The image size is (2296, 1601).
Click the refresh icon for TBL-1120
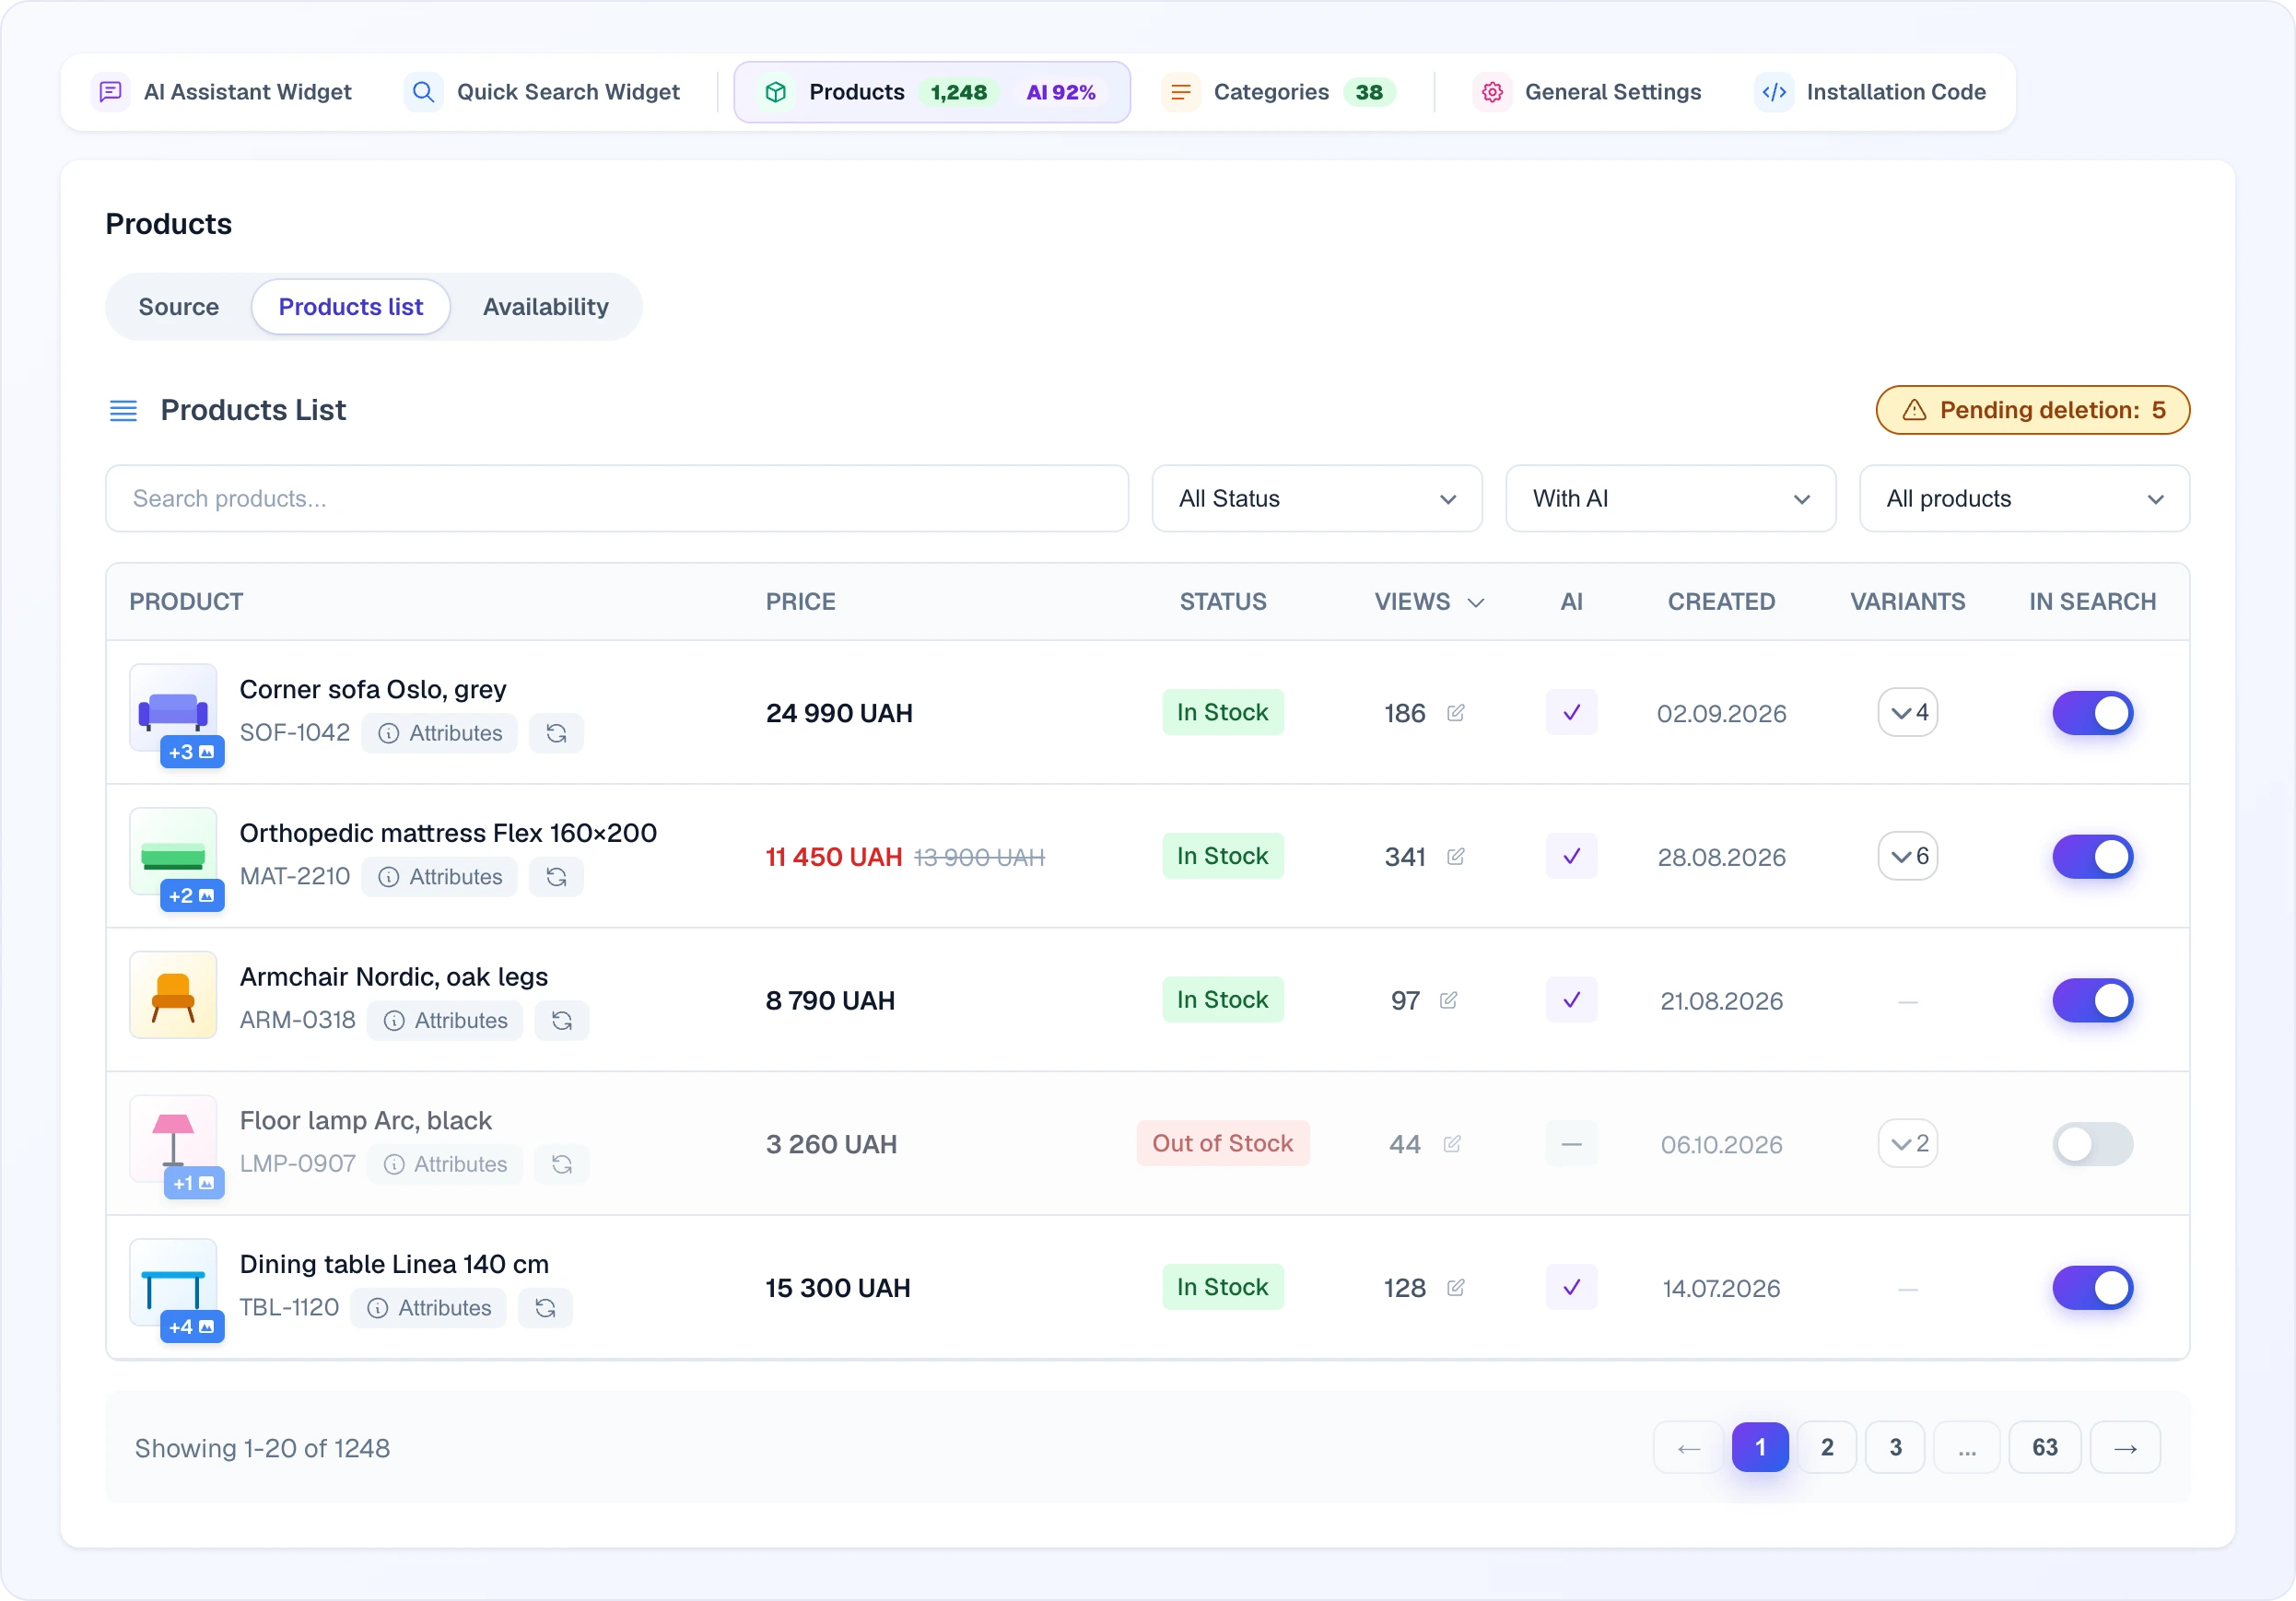click(545, 1308)
